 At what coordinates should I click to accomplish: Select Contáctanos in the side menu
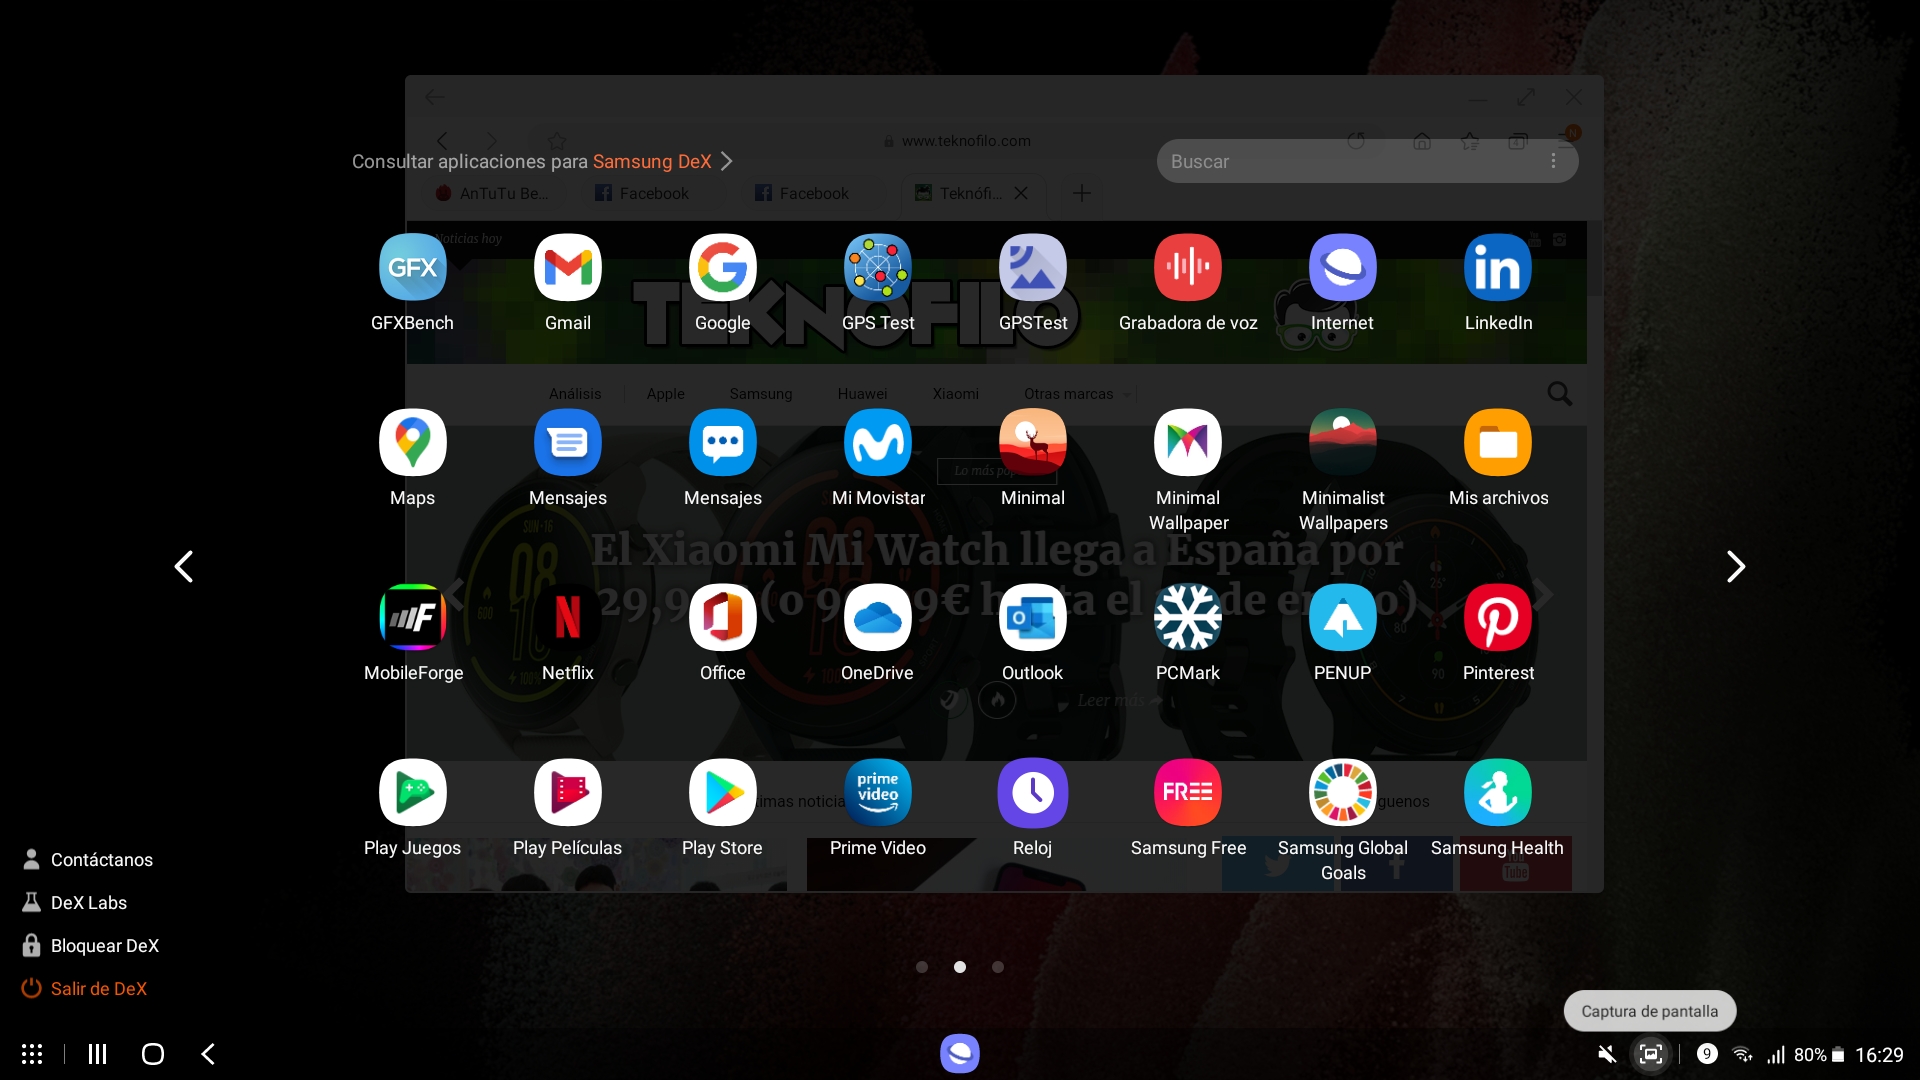pos(88,860)
